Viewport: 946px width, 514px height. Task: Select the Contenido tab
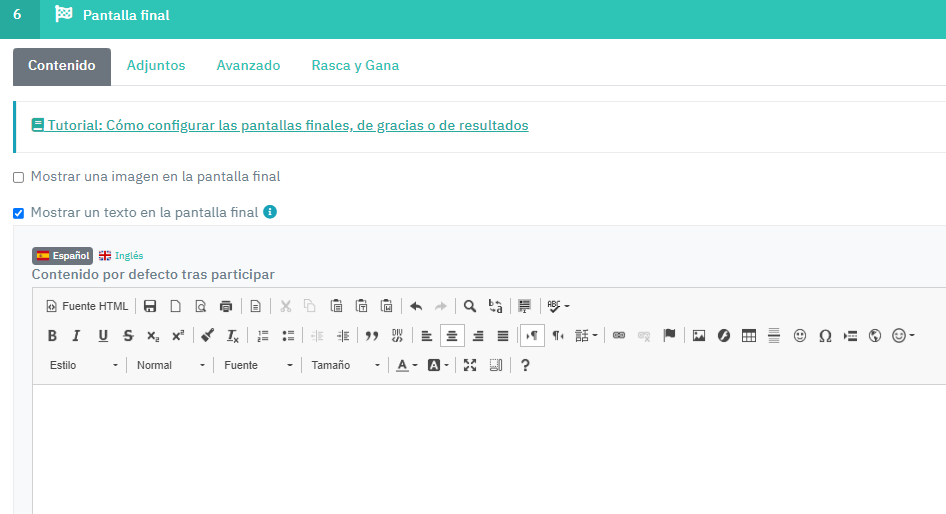point(62,66)
